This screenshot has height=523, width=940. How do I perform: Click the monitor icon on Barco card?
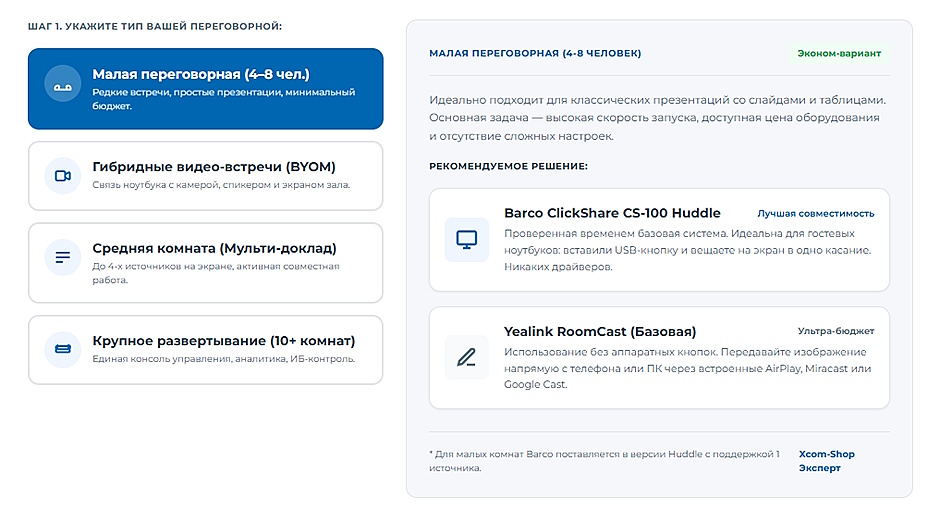pyautogui.click(x=466, y=239)
